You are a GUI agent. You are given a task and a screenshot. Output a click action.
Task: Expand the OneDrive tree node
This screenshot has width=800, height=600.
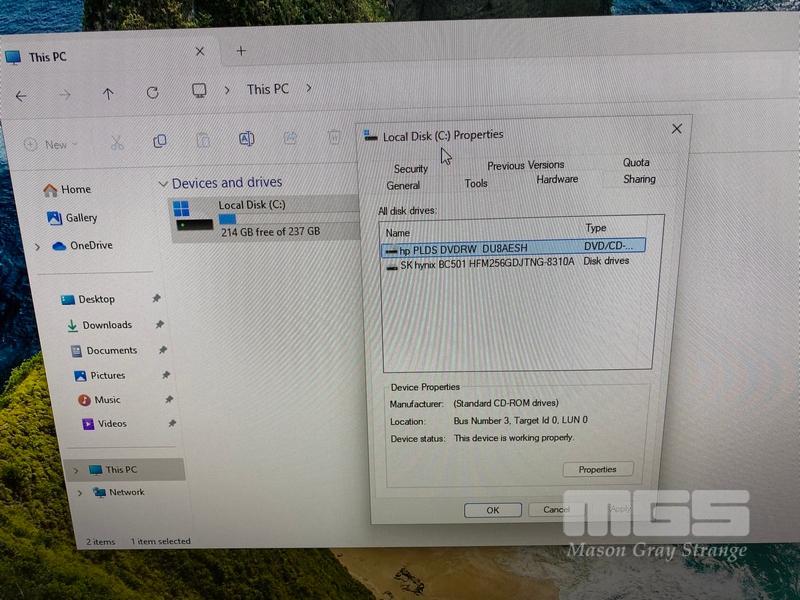tap(38, 246)
